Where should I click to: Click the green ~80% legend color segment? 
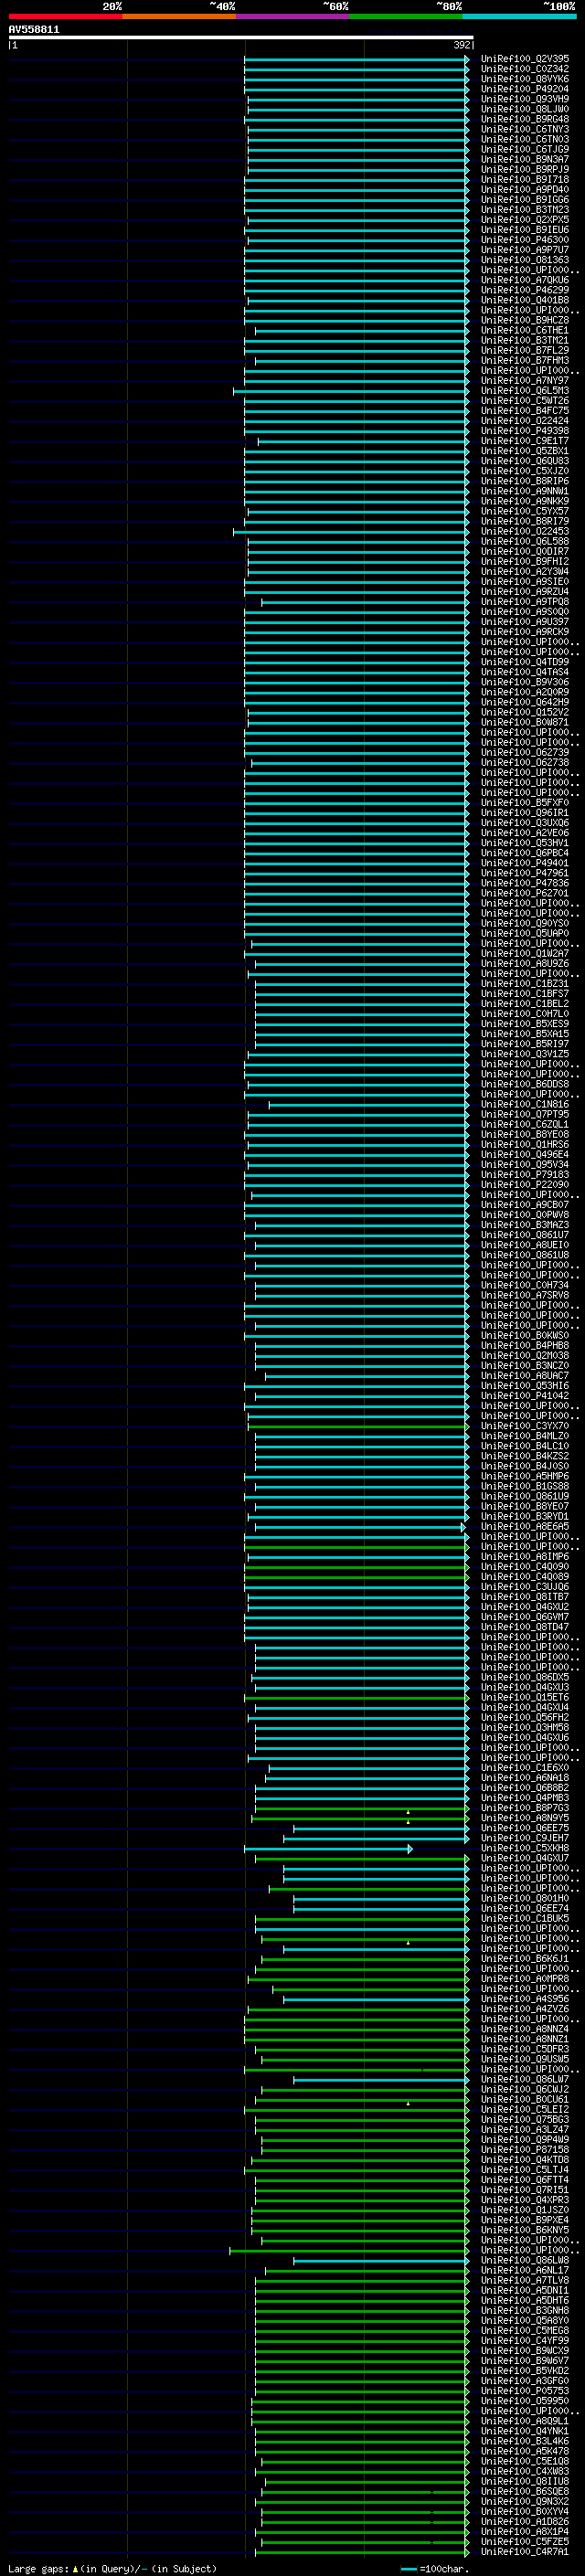(x=406, y=16)
